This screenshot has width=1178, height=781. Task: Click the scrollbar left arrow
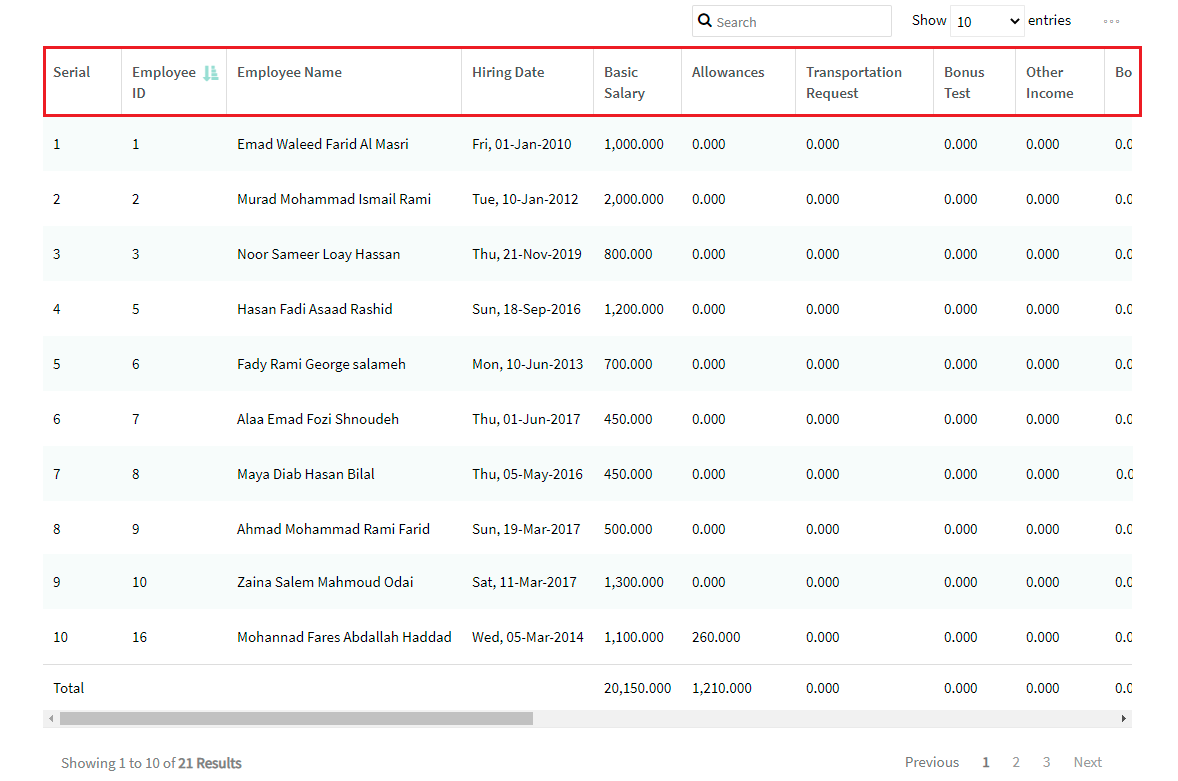coord(51,719)
